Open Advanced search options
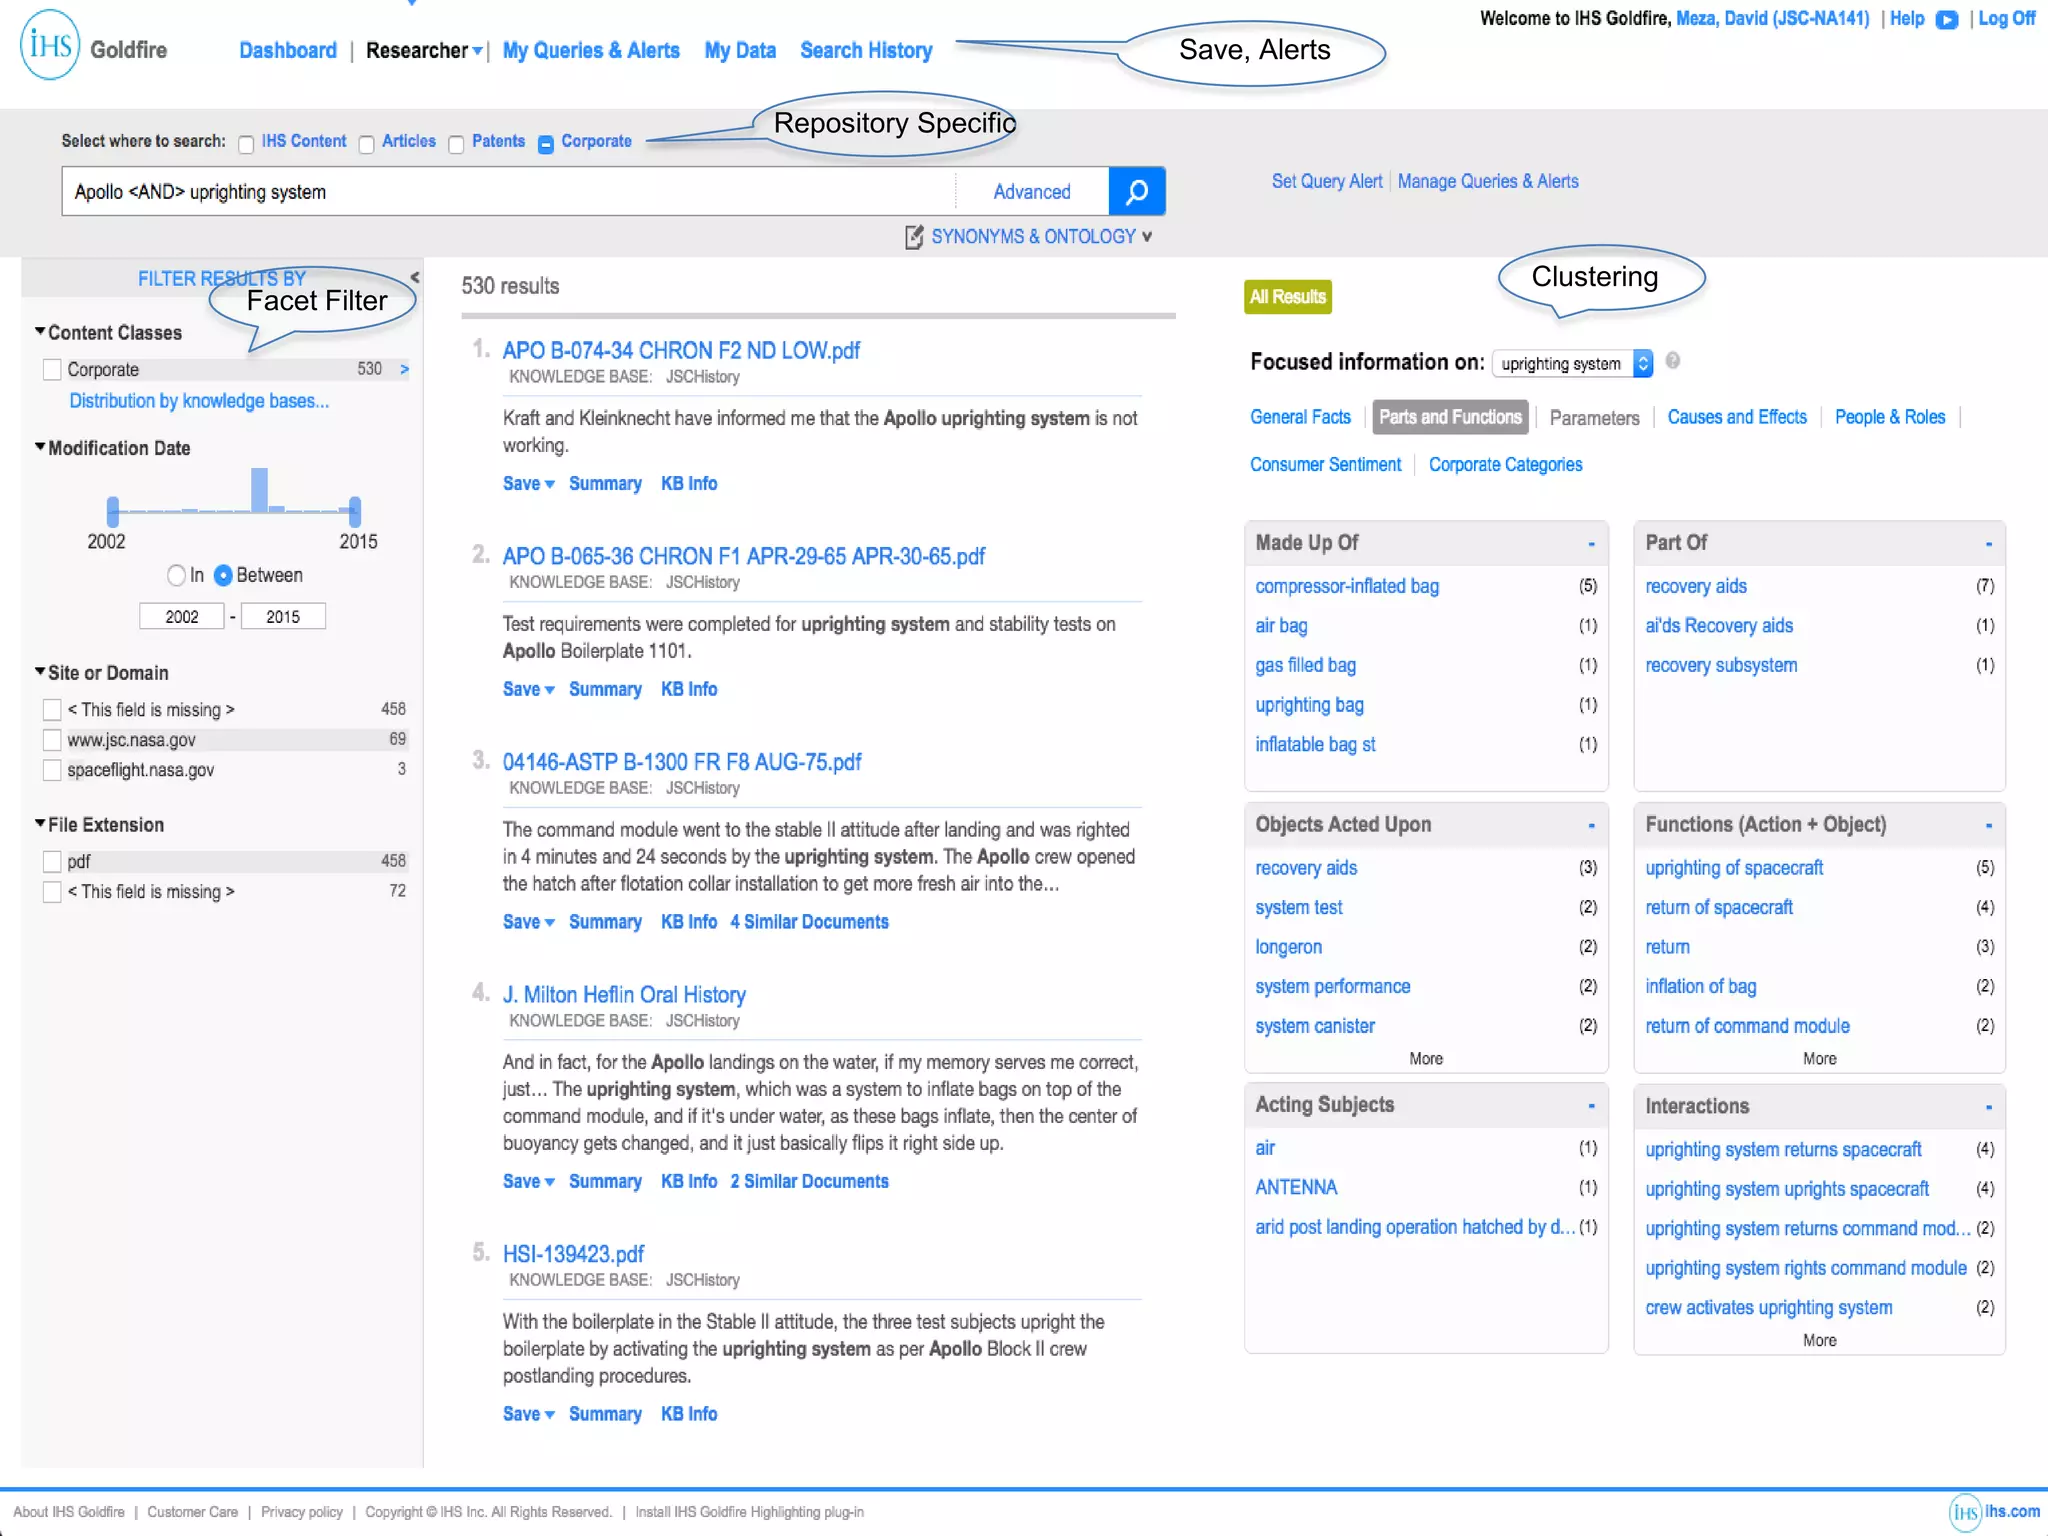The height and width of the screenshot is (1536, 2048). coord(1032,192)
